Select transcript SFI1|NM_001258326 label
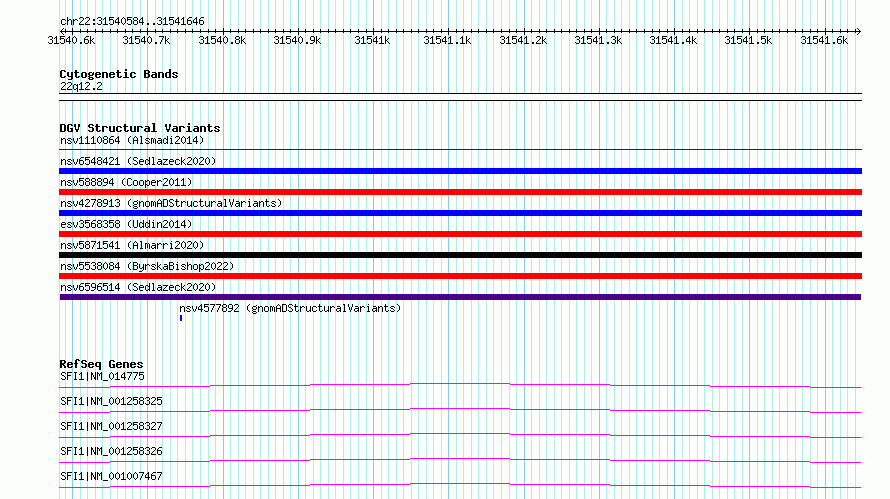The image size is (890, 499). click(x=111, y=451)
